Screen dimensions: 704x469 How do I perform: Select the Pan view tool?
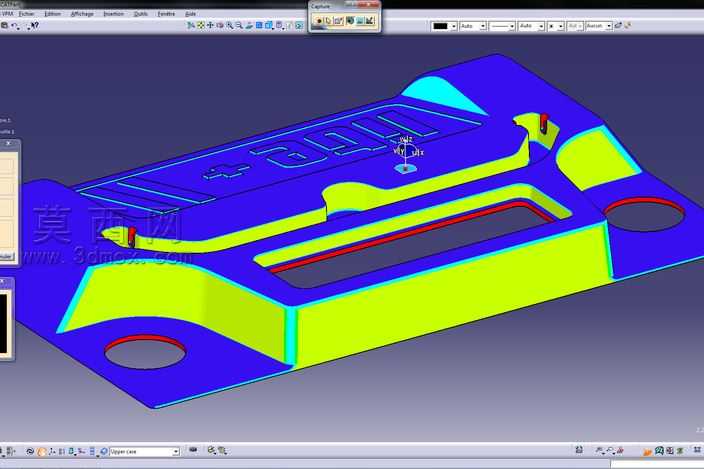(210, 26)
